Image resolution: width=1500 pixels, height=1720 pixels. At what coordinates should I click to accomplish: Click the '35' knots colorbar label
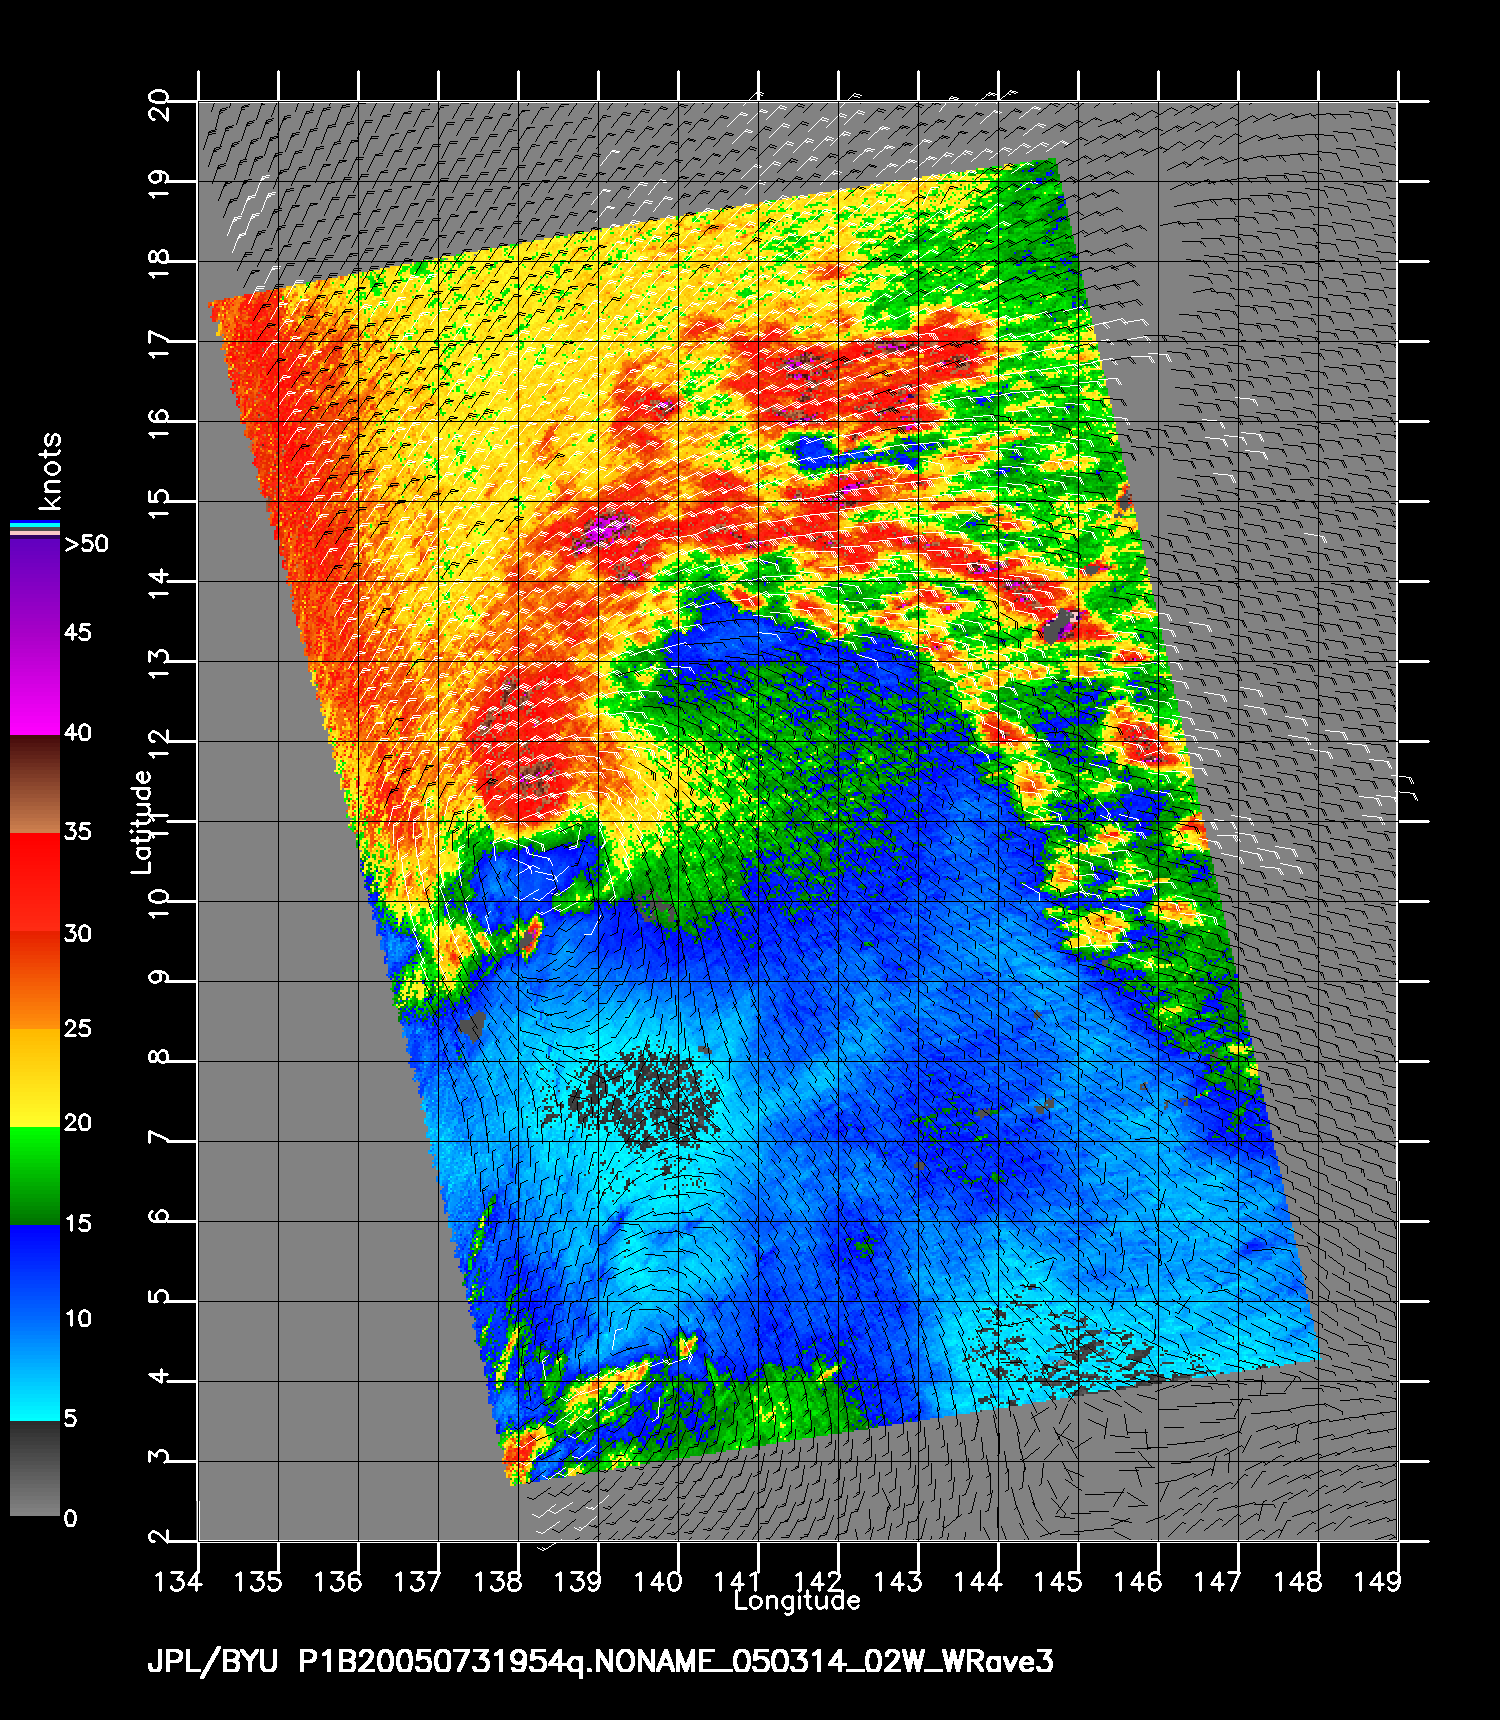pos(78,832)
